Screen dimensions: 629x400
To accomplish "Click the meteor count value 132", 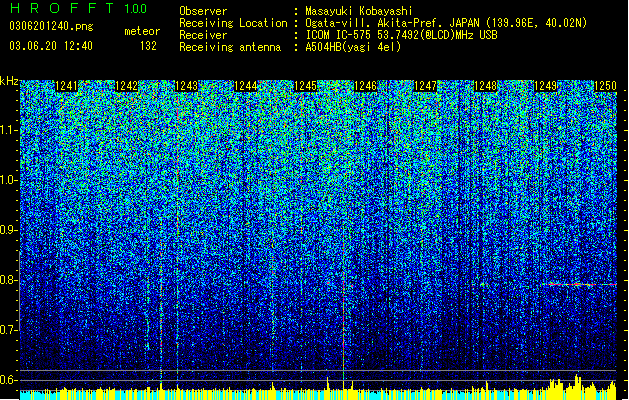I will pos(148,46).
